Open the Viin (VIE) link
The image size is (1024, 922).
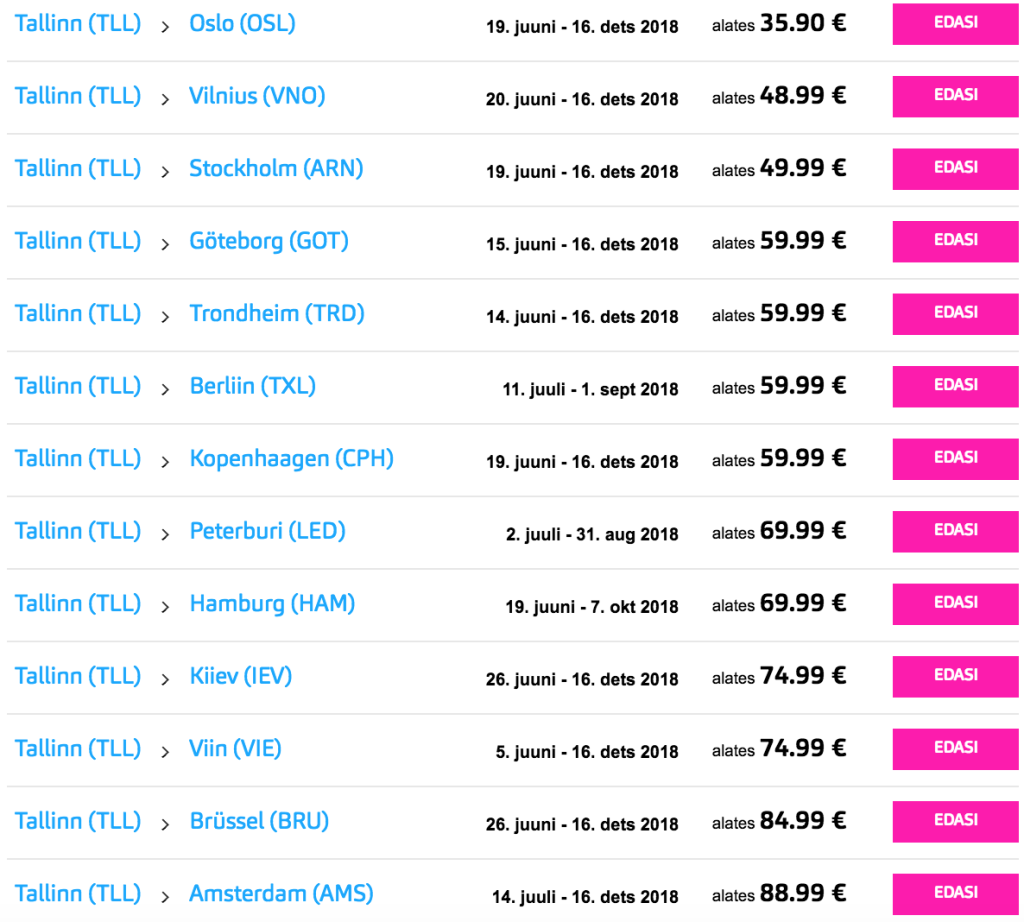[235, 749]
